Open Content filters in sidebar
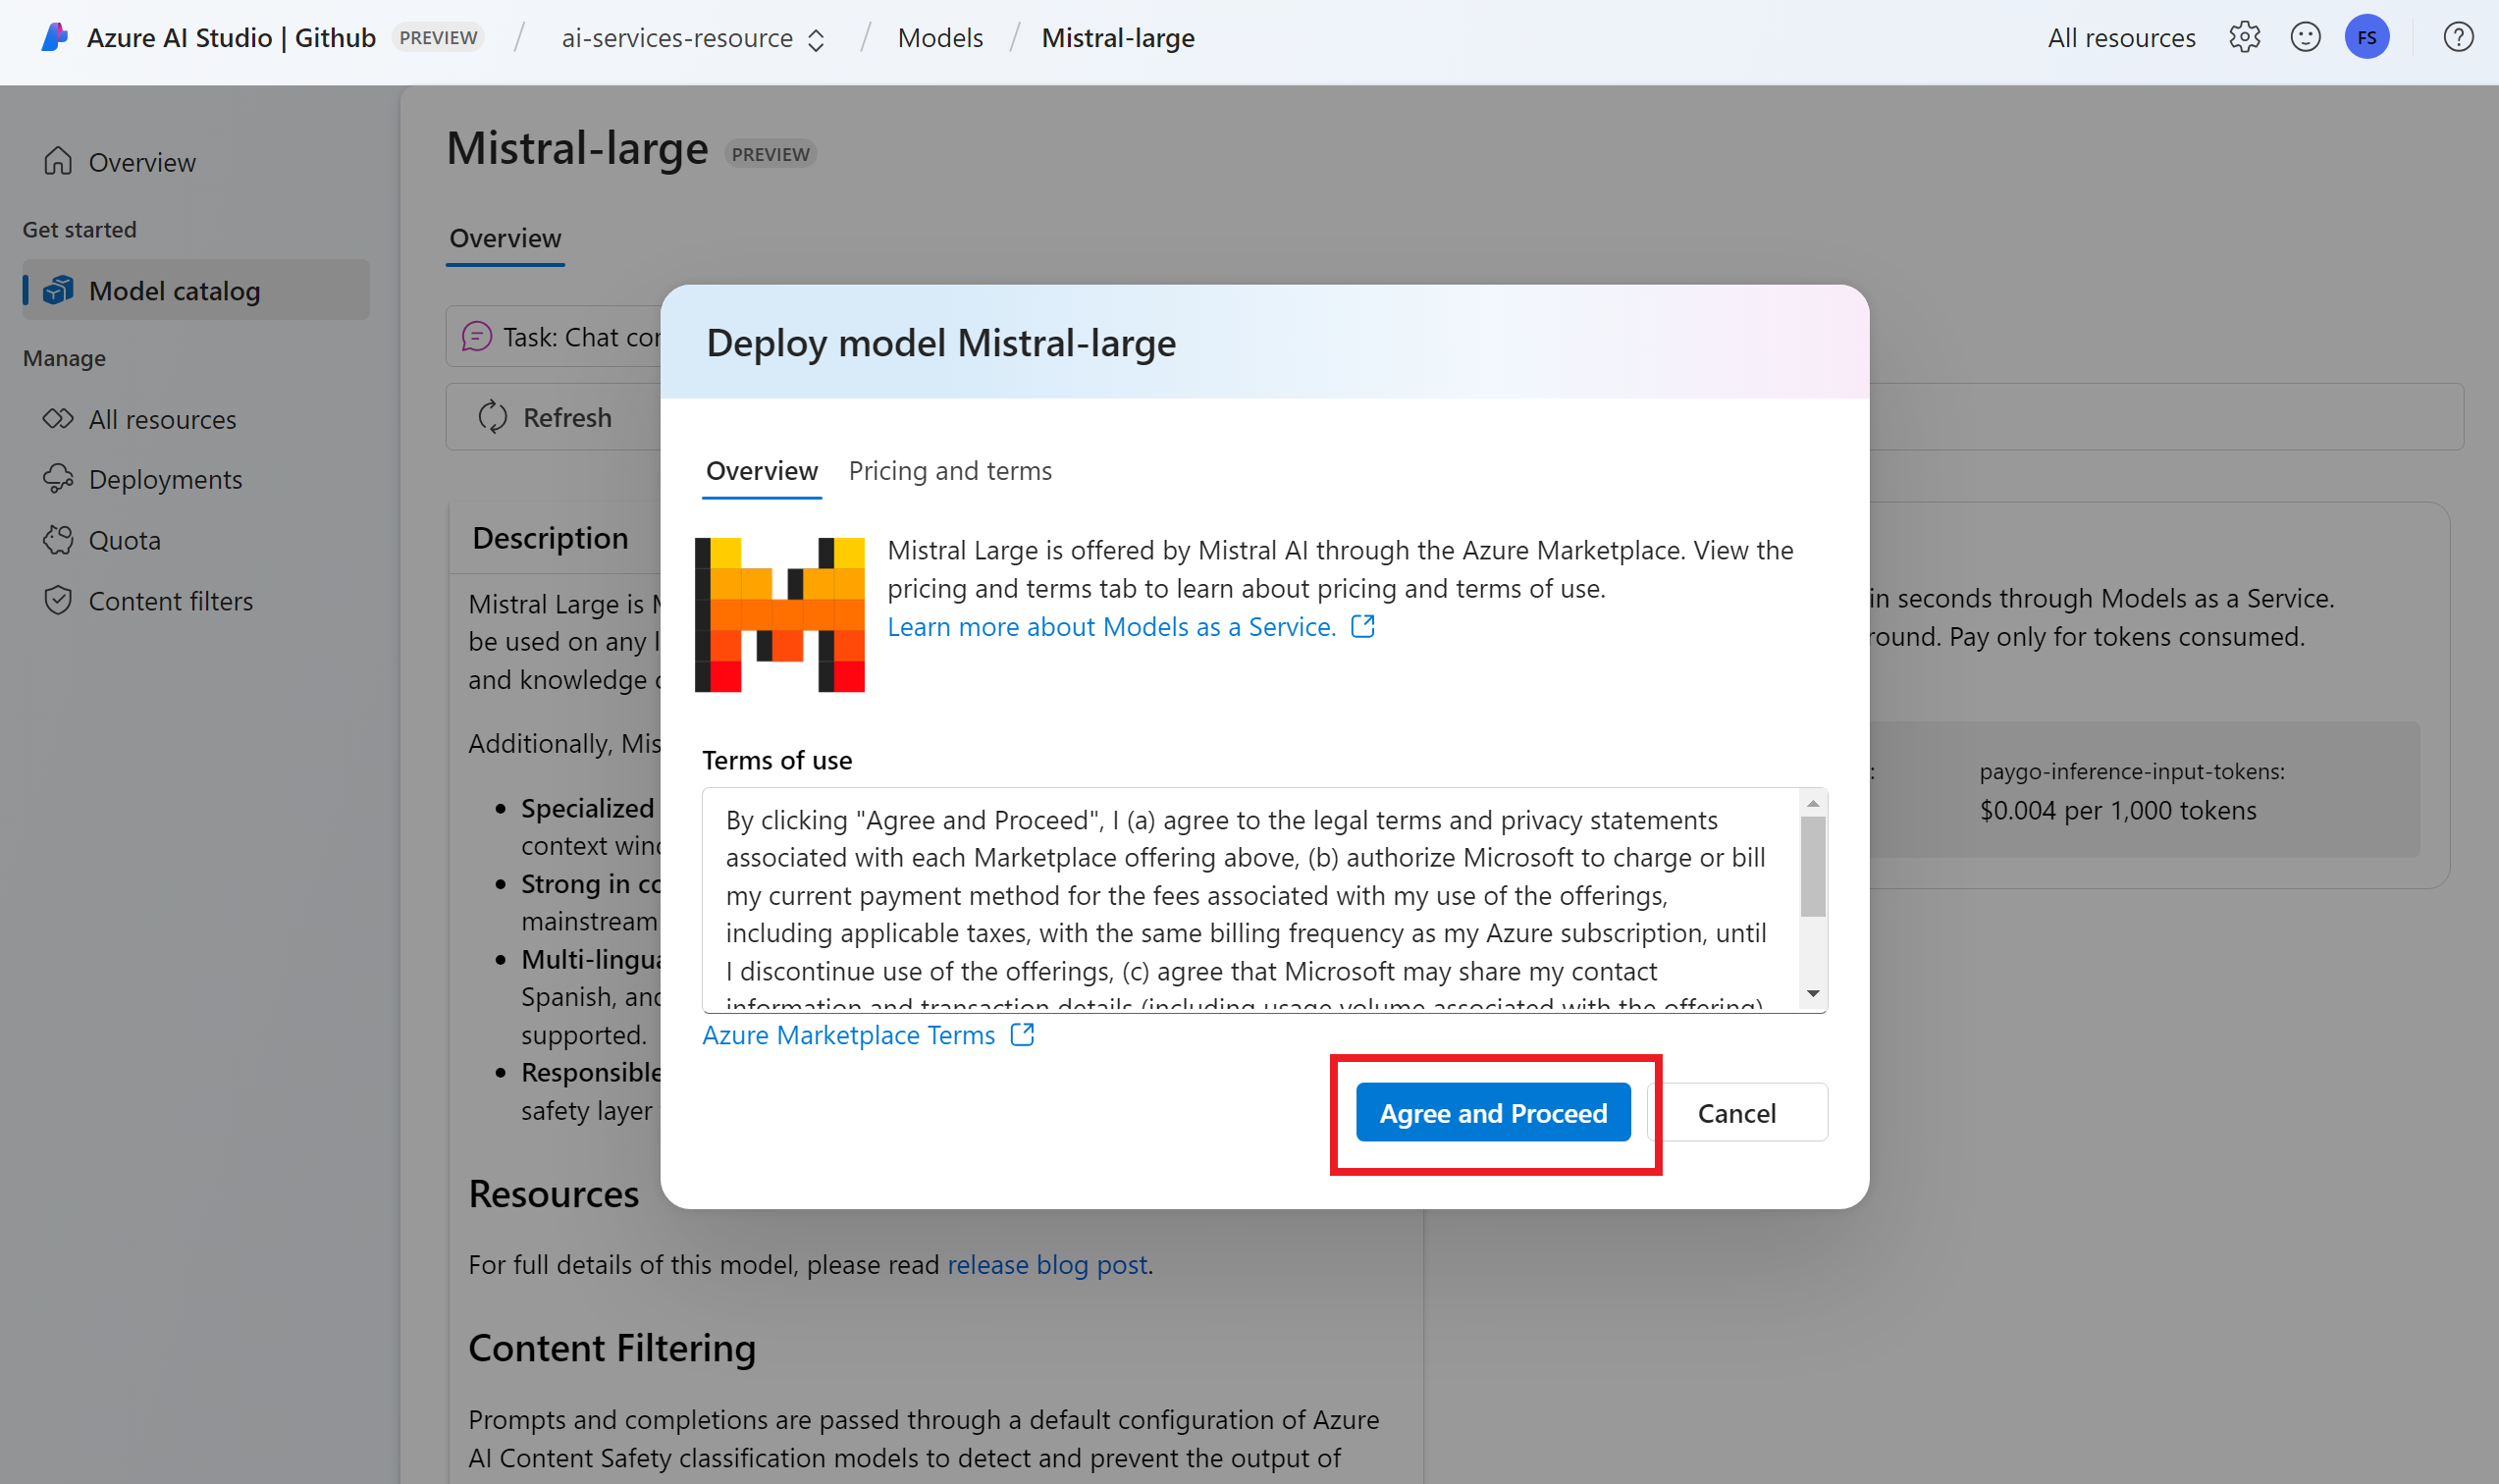This screenshot has height=1484, width=2499. (x=170, y=600)
